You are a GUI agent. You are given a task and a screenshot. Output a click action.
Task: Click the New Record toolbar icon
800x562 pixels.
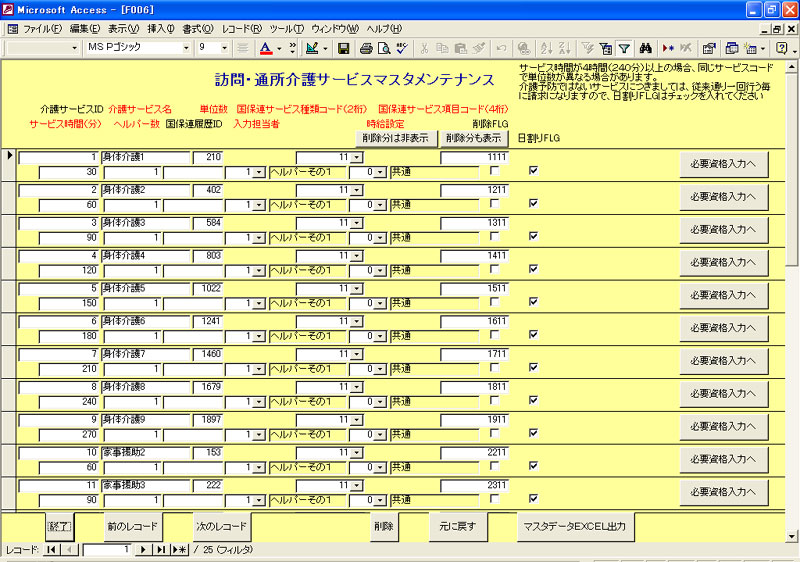tap(668, 48)
